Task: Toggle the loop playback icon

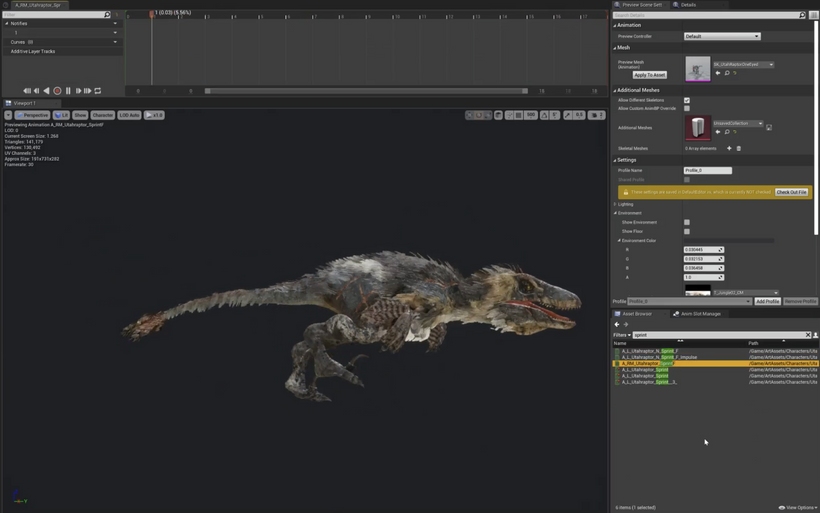Action: tap(98, 91)
